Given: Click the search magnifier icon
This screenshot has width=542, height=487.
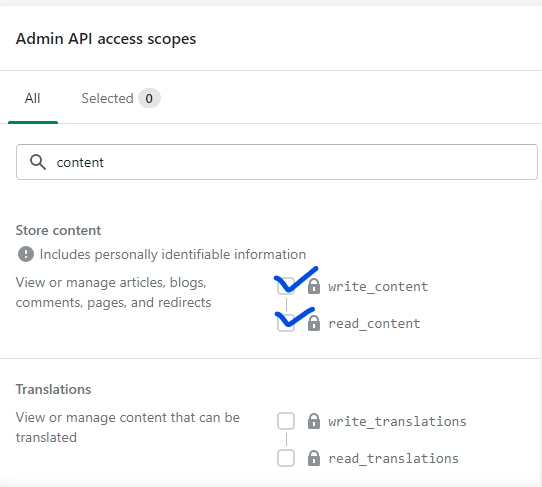Looking at the screenshot, I should pos(38,162).
